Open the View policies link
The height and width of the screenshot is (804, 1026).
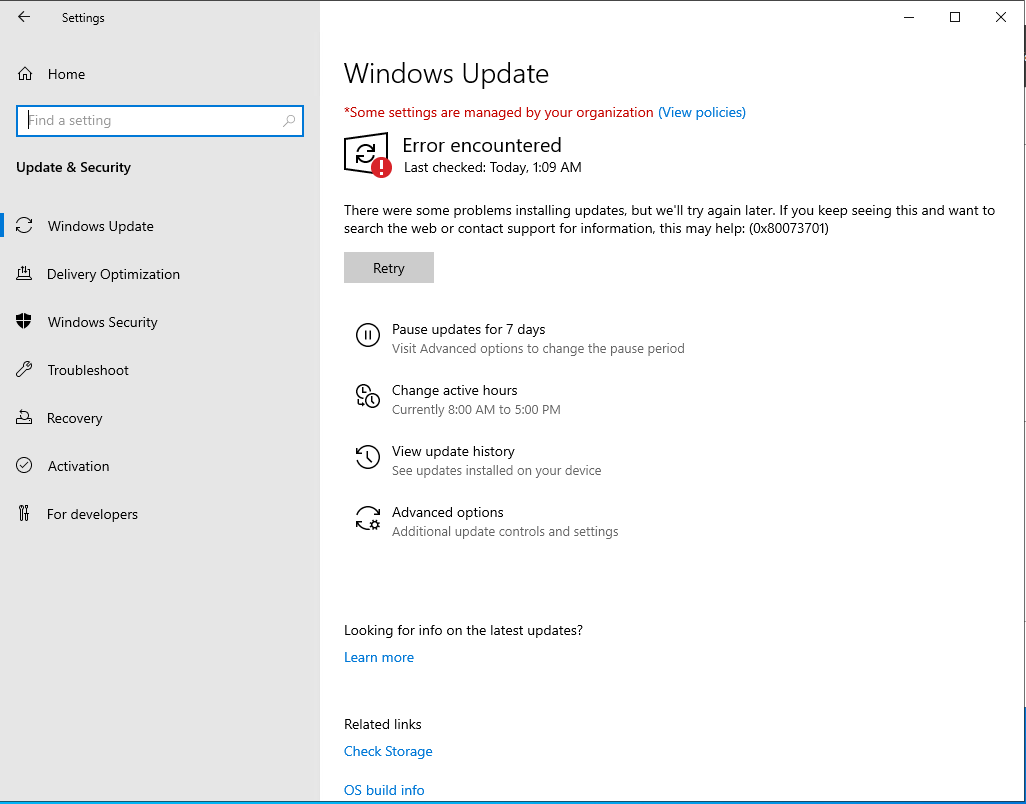coord(701,113)
